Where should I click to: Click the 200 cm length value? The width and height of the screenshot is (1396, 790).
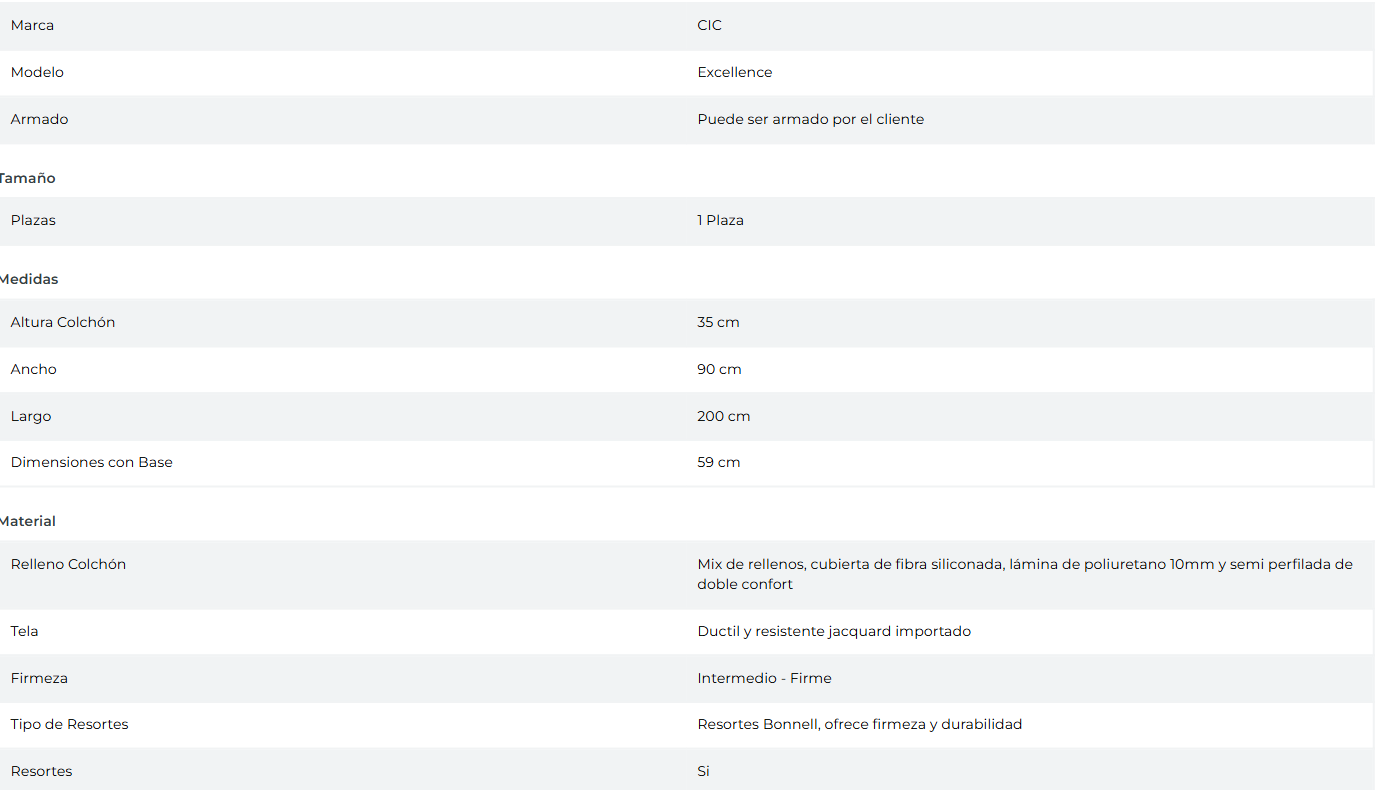coord(723,416)
